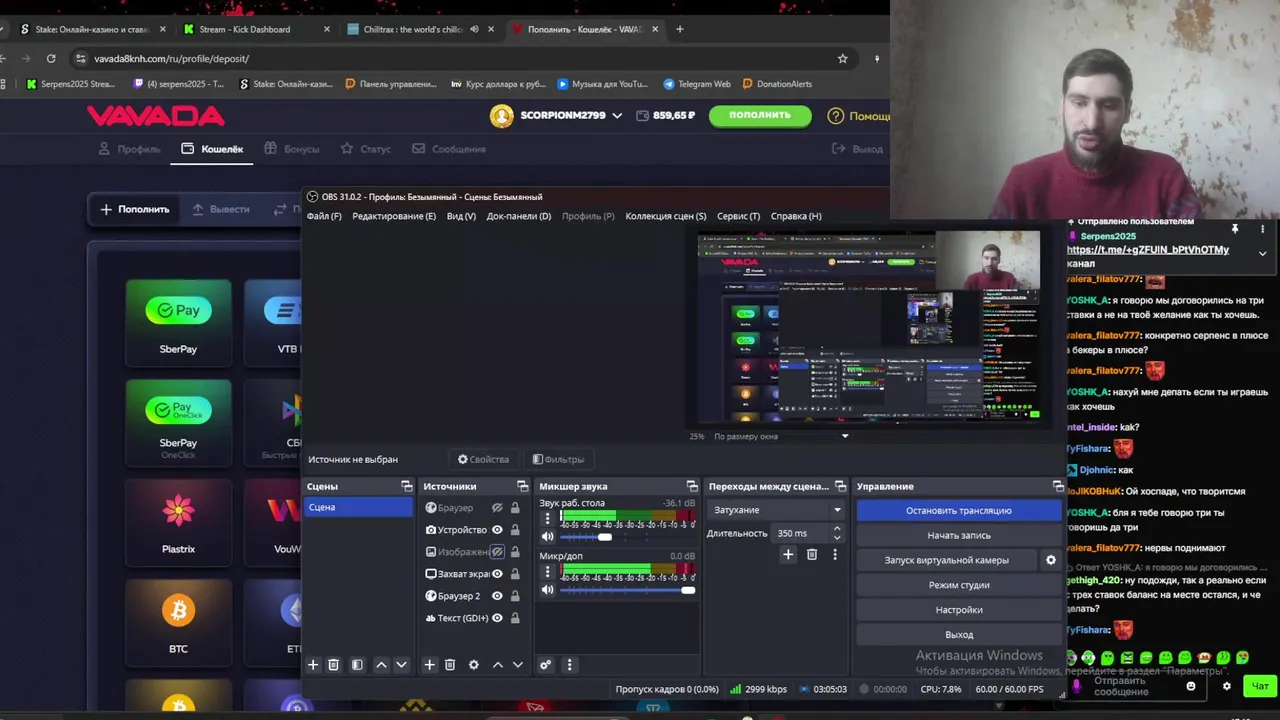
Task: Expand pinned chat message chevron
Action: pos(1262,253)
